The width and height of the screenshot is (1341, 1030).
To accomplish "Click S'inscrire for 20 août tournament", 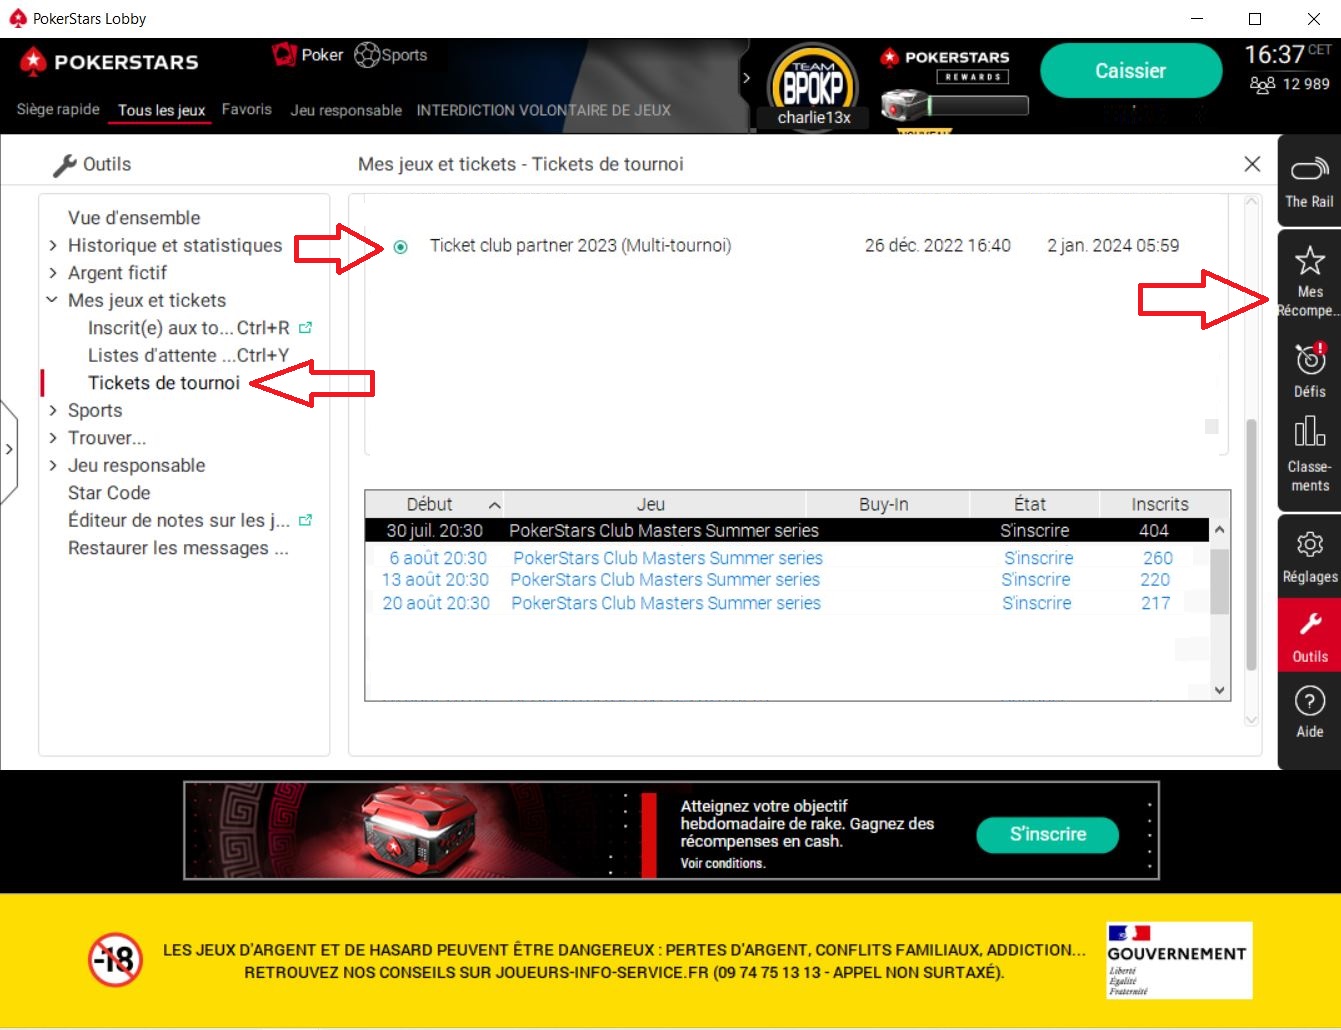I will pyautogui.click(x=1037, y=603).
